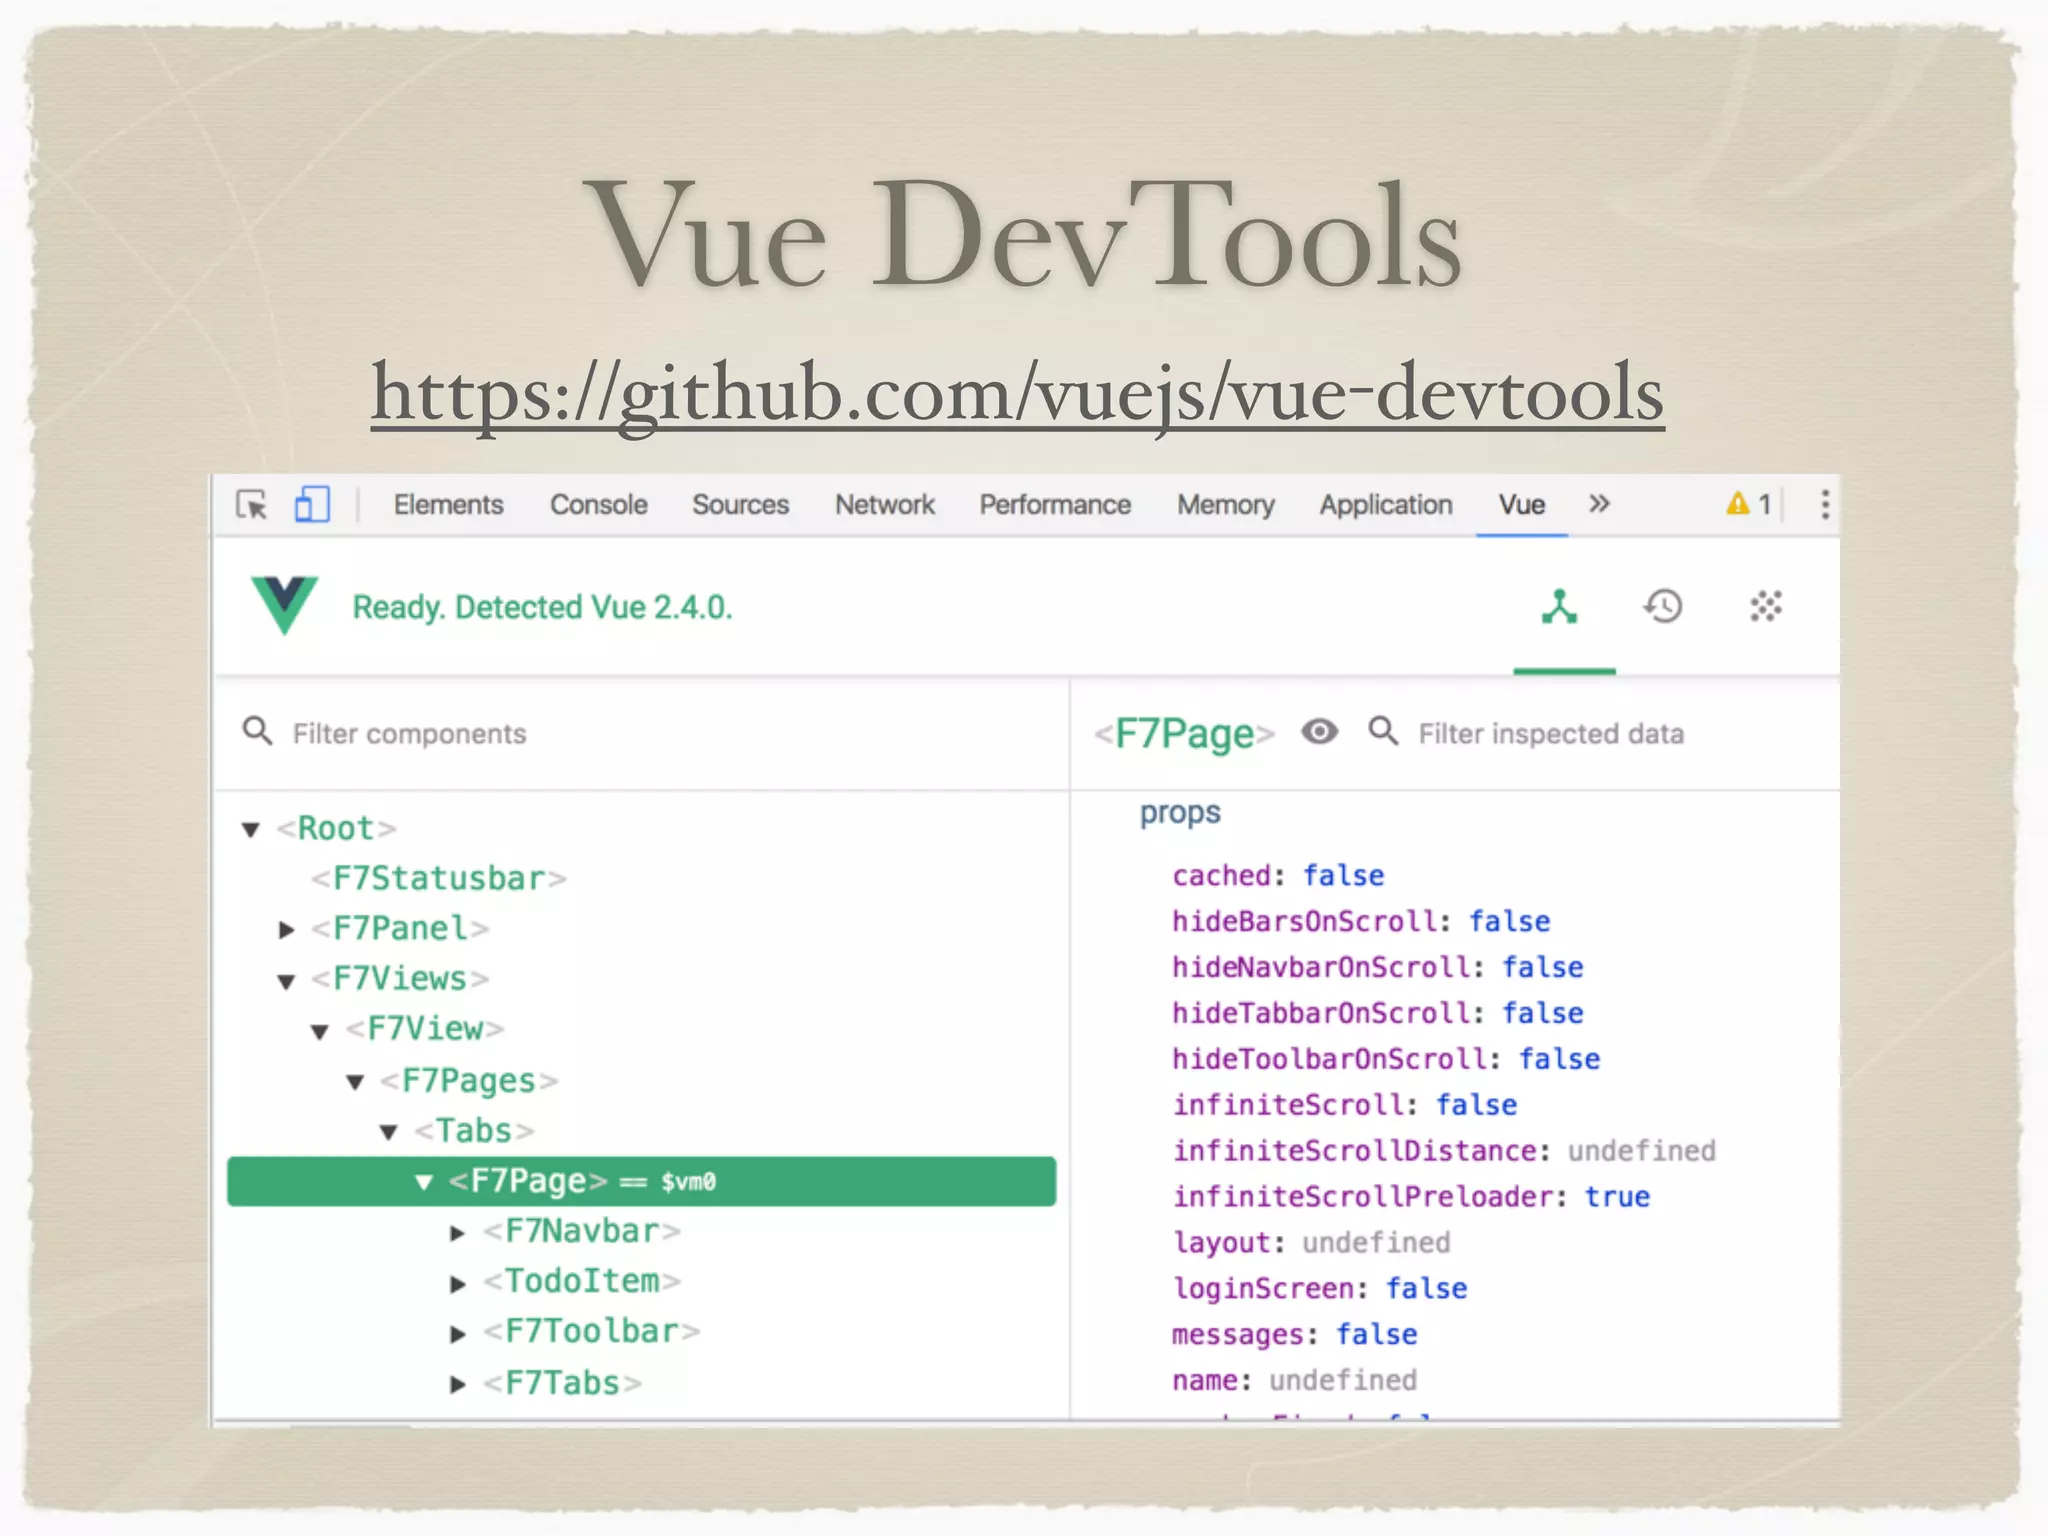Click the 'infiniteScrollPreloader: true' prop
Screen dimensions: 2048x1536
(1411, 1197)
